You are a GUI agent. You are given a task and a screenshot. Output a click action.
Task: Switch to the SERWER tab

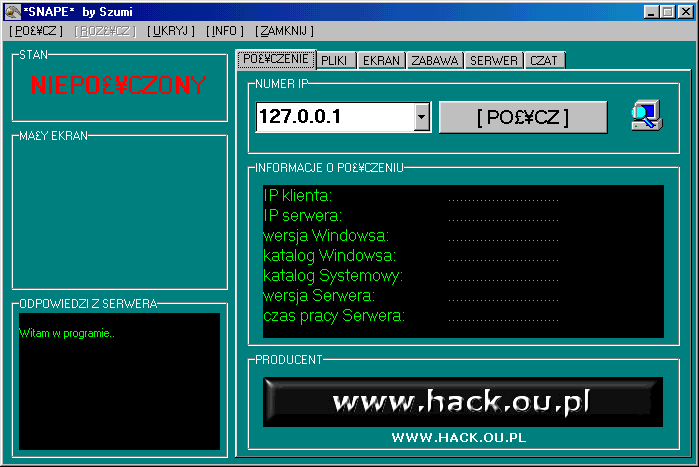pos(494,61)
